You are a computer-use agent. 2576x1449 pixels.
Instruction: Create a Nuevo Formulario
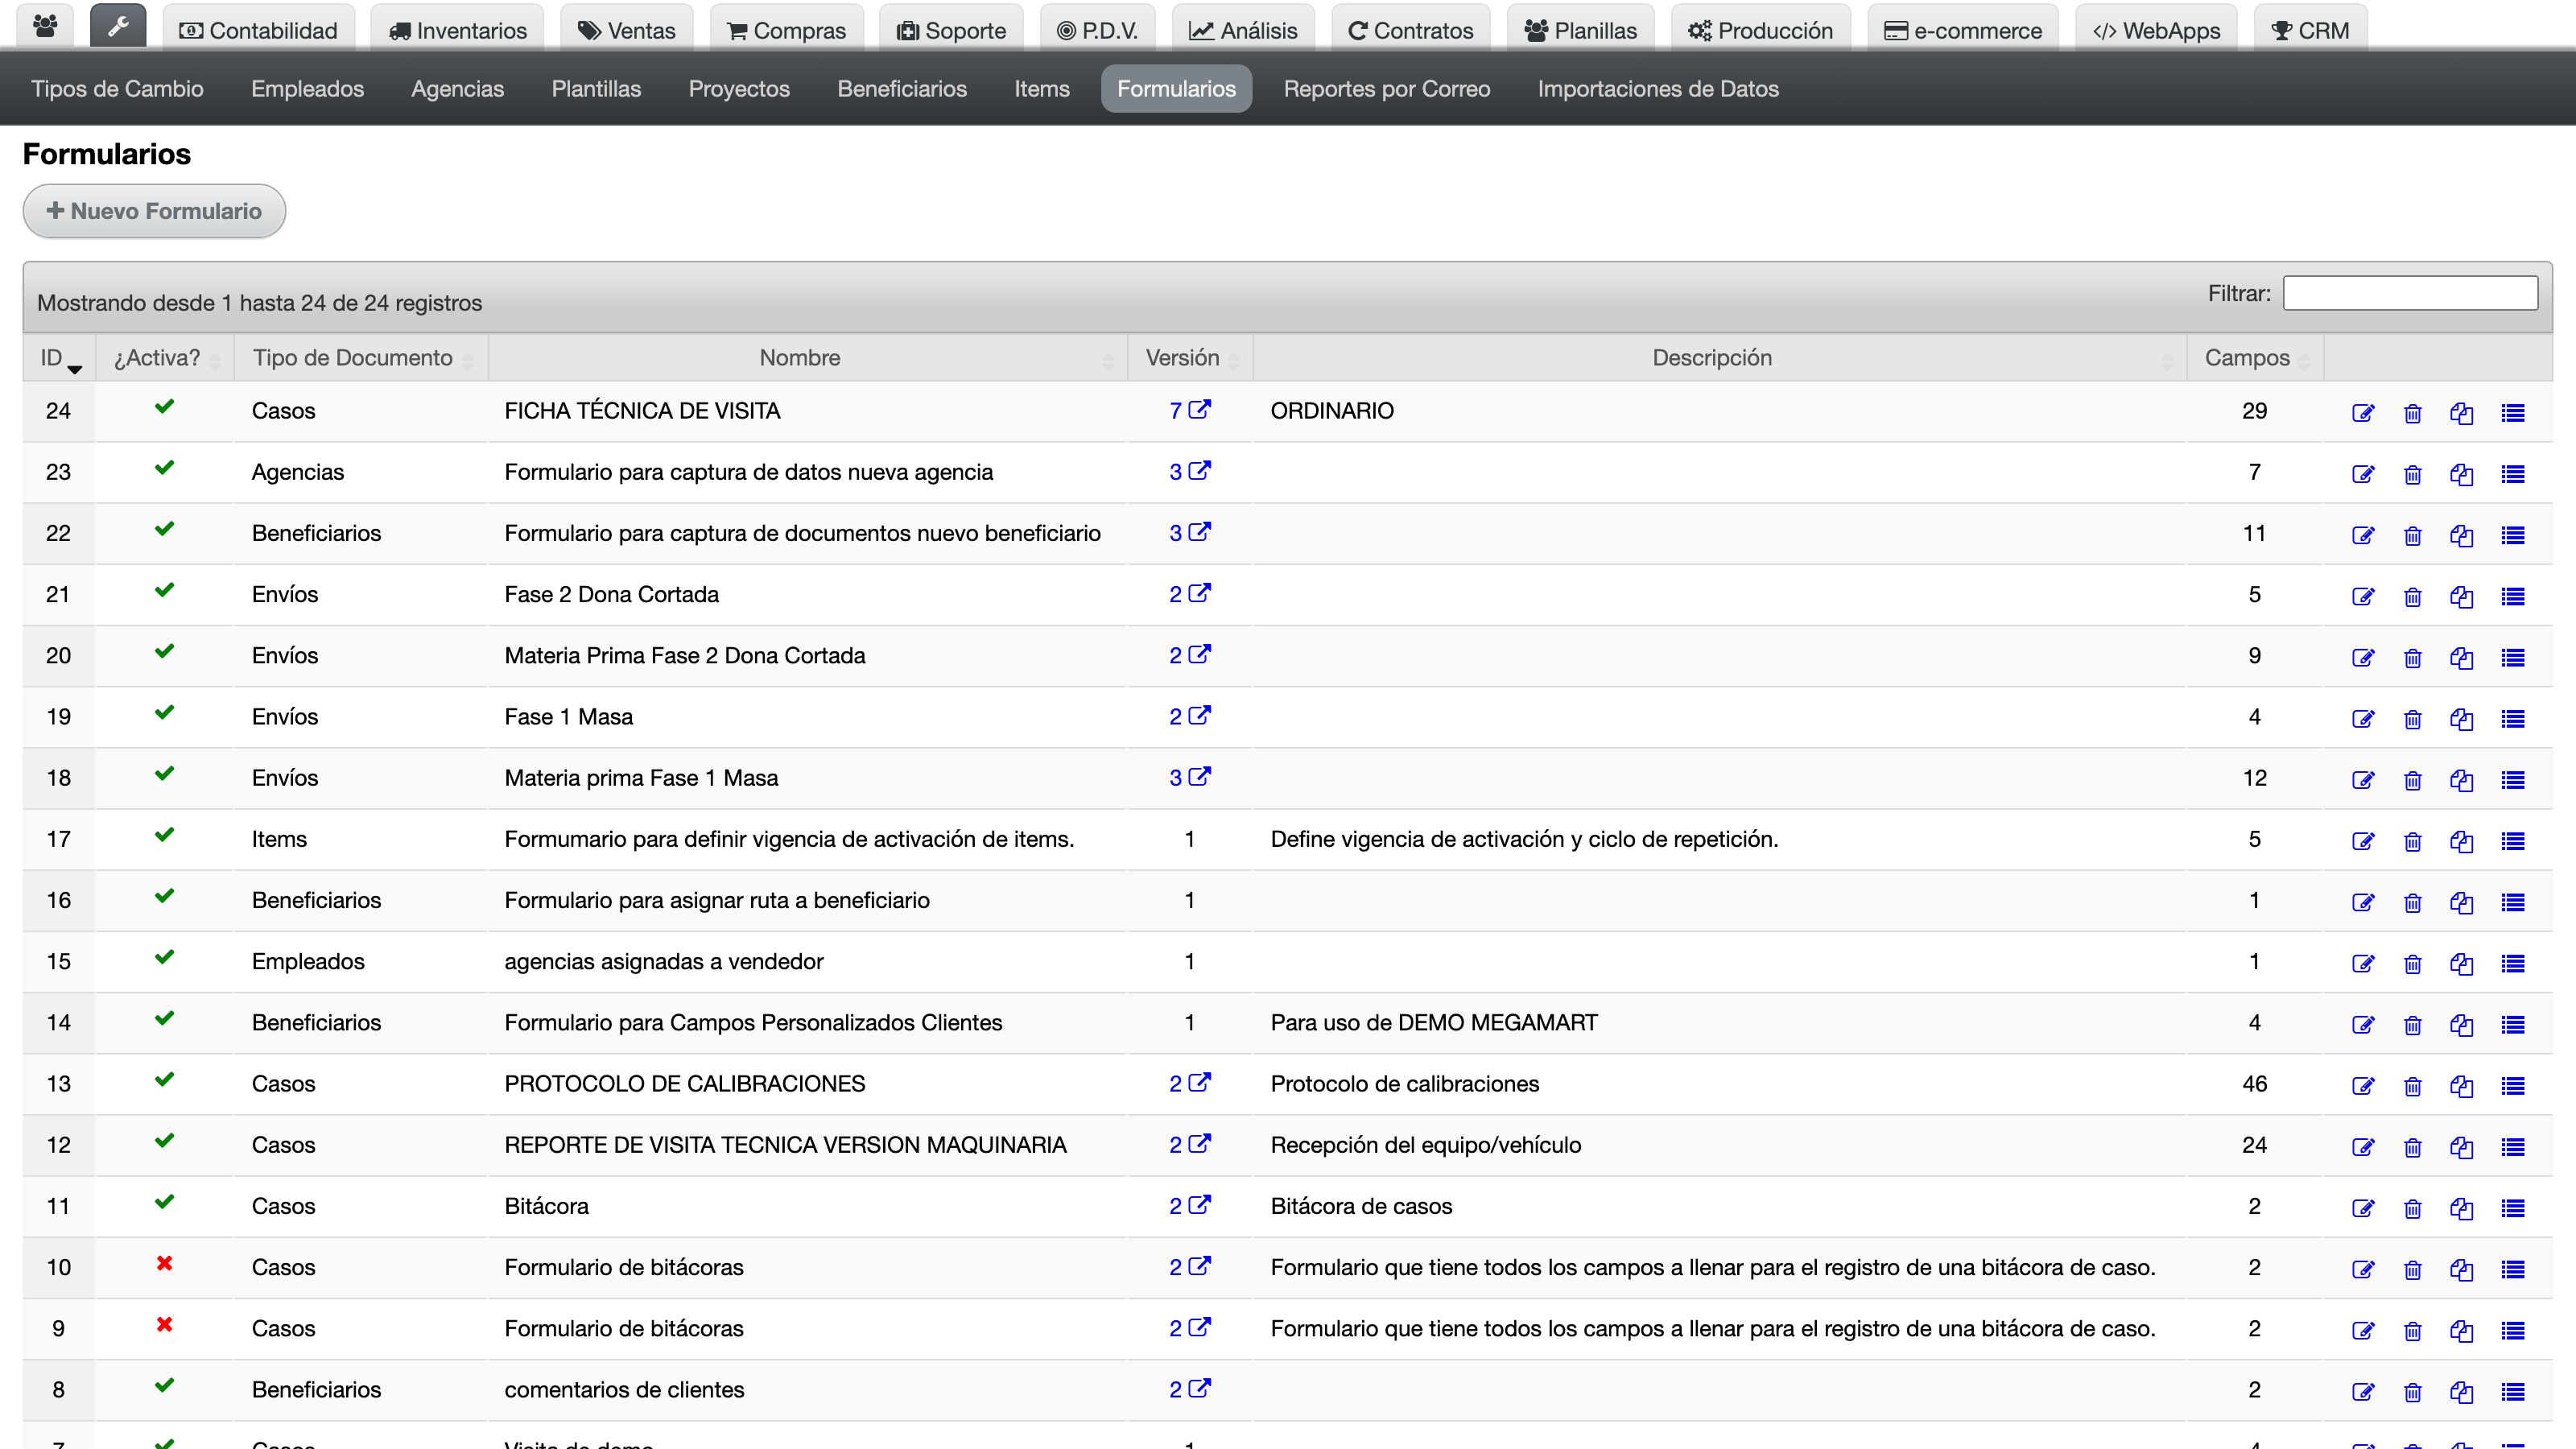point(154,211)
